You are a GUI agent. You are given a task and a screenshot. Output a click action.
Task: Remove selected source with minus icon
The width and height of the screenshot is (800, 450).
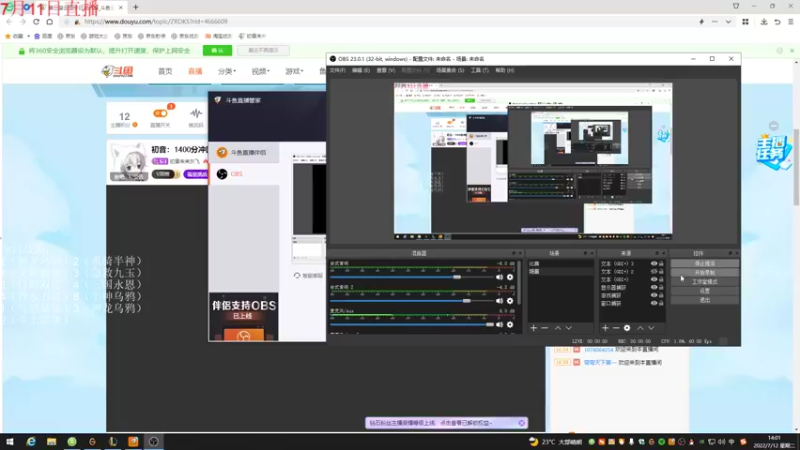[x=616, y=328]
